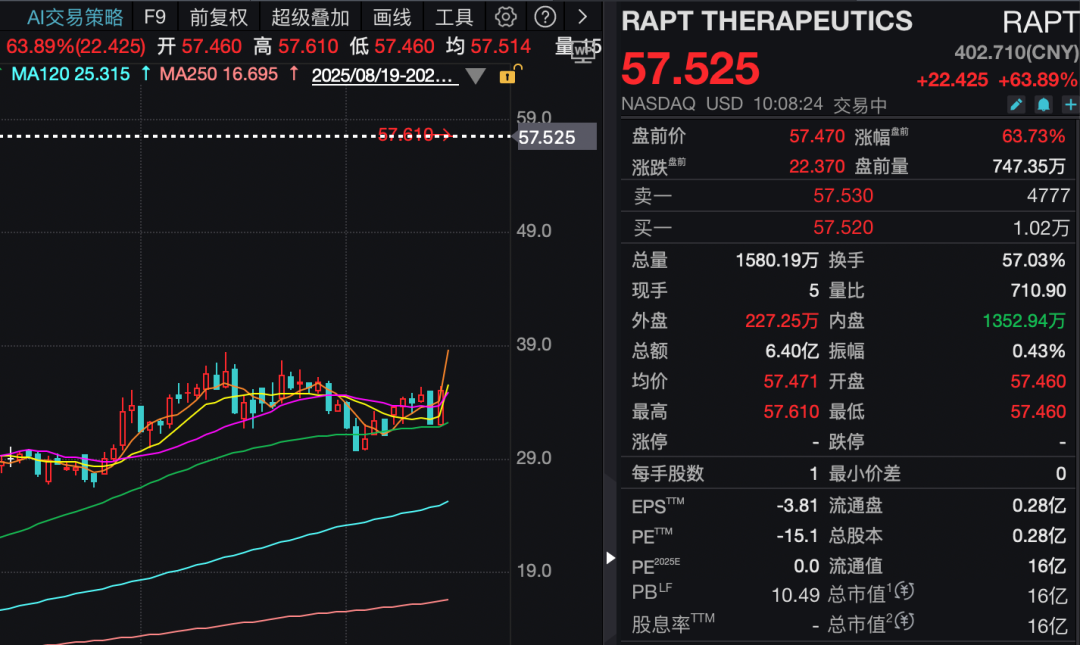This screenshot has width=1080, height=645.
Task: Open the 前复权 adjustment option
Action: tap(218, 17)
